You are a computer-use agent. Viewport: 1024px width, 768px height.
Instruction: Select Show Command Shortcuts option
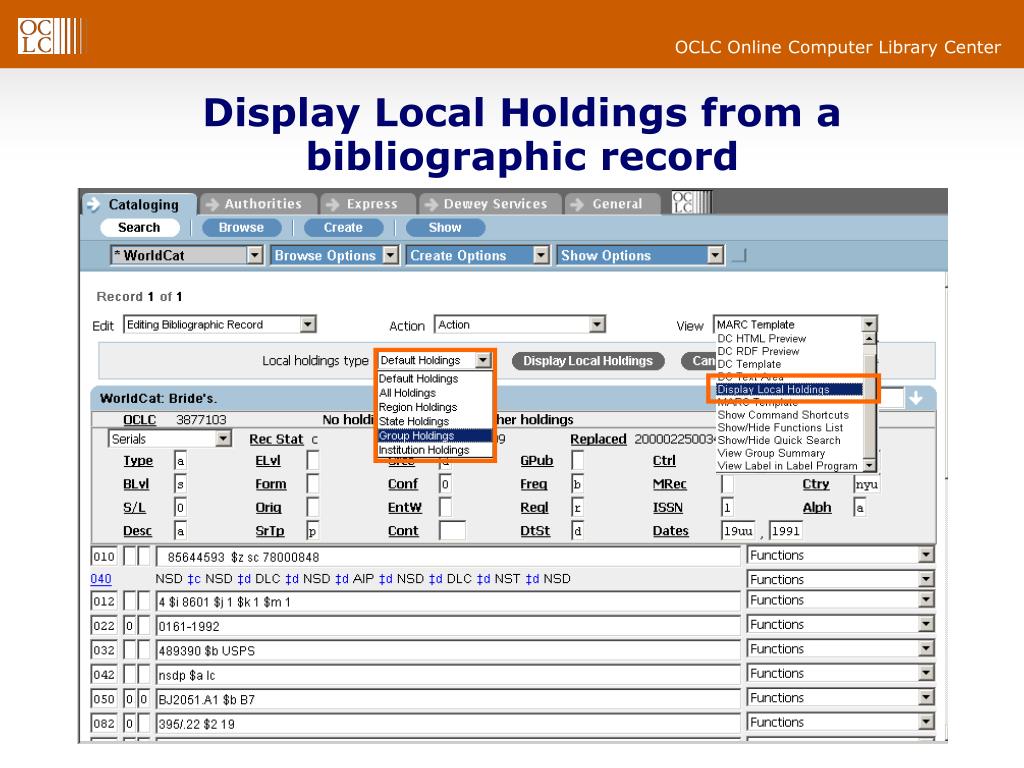click(783, 415)
